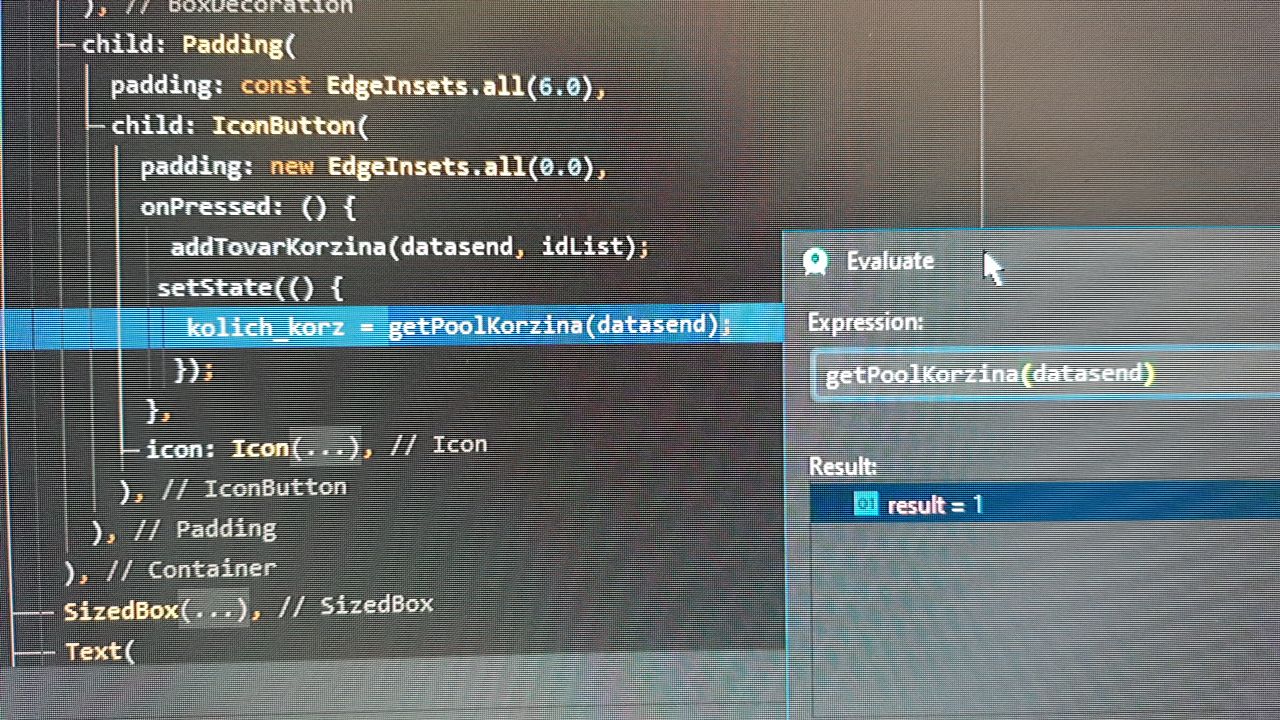The height and width of the screenshot is (720, 1280).
Task: Click 'IconButton(' constructor in code
Action: click(290, 126)
